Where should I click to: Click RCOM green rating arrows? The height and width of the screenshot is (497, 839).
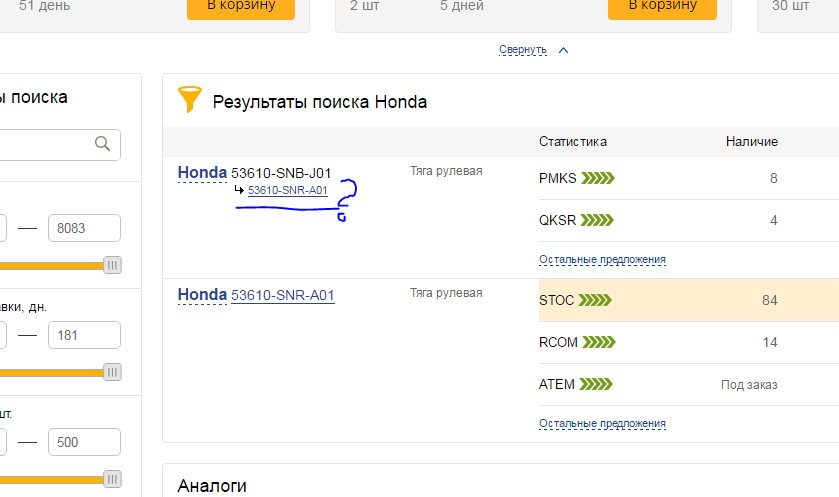(x=598, y=342)
